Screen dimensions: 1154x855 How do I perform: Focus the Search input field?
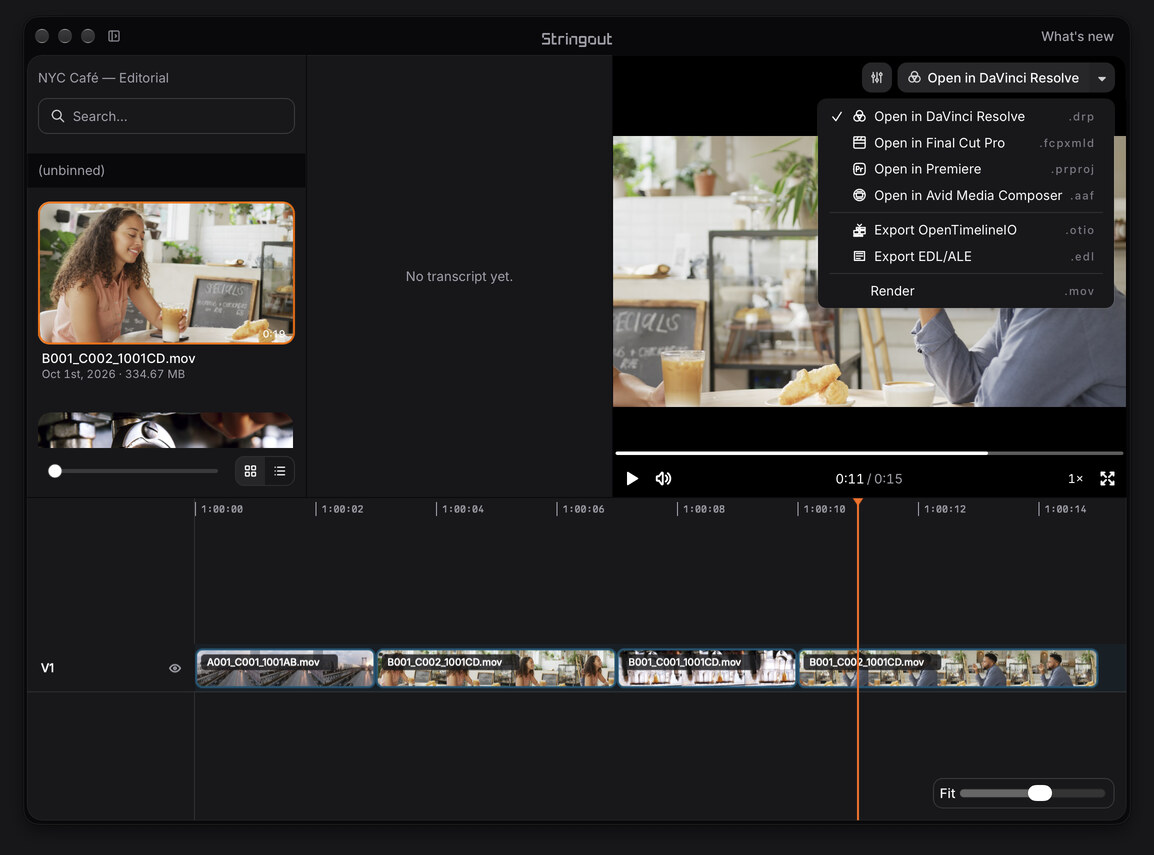(166, 116)
